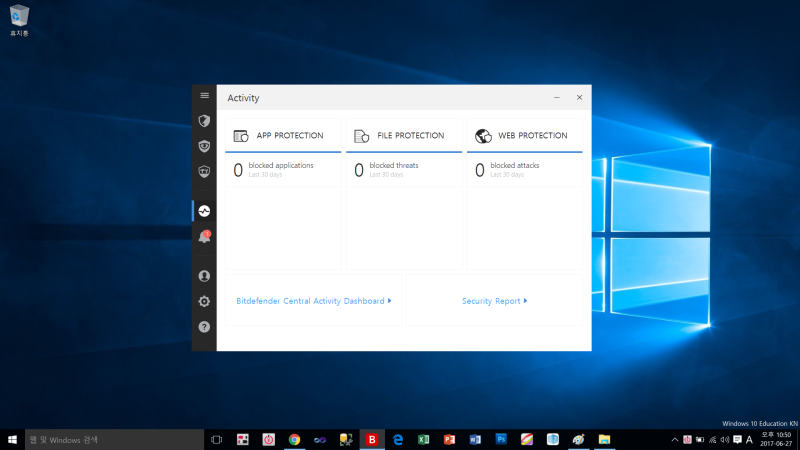Open the Security Report link

coord(494,301)
